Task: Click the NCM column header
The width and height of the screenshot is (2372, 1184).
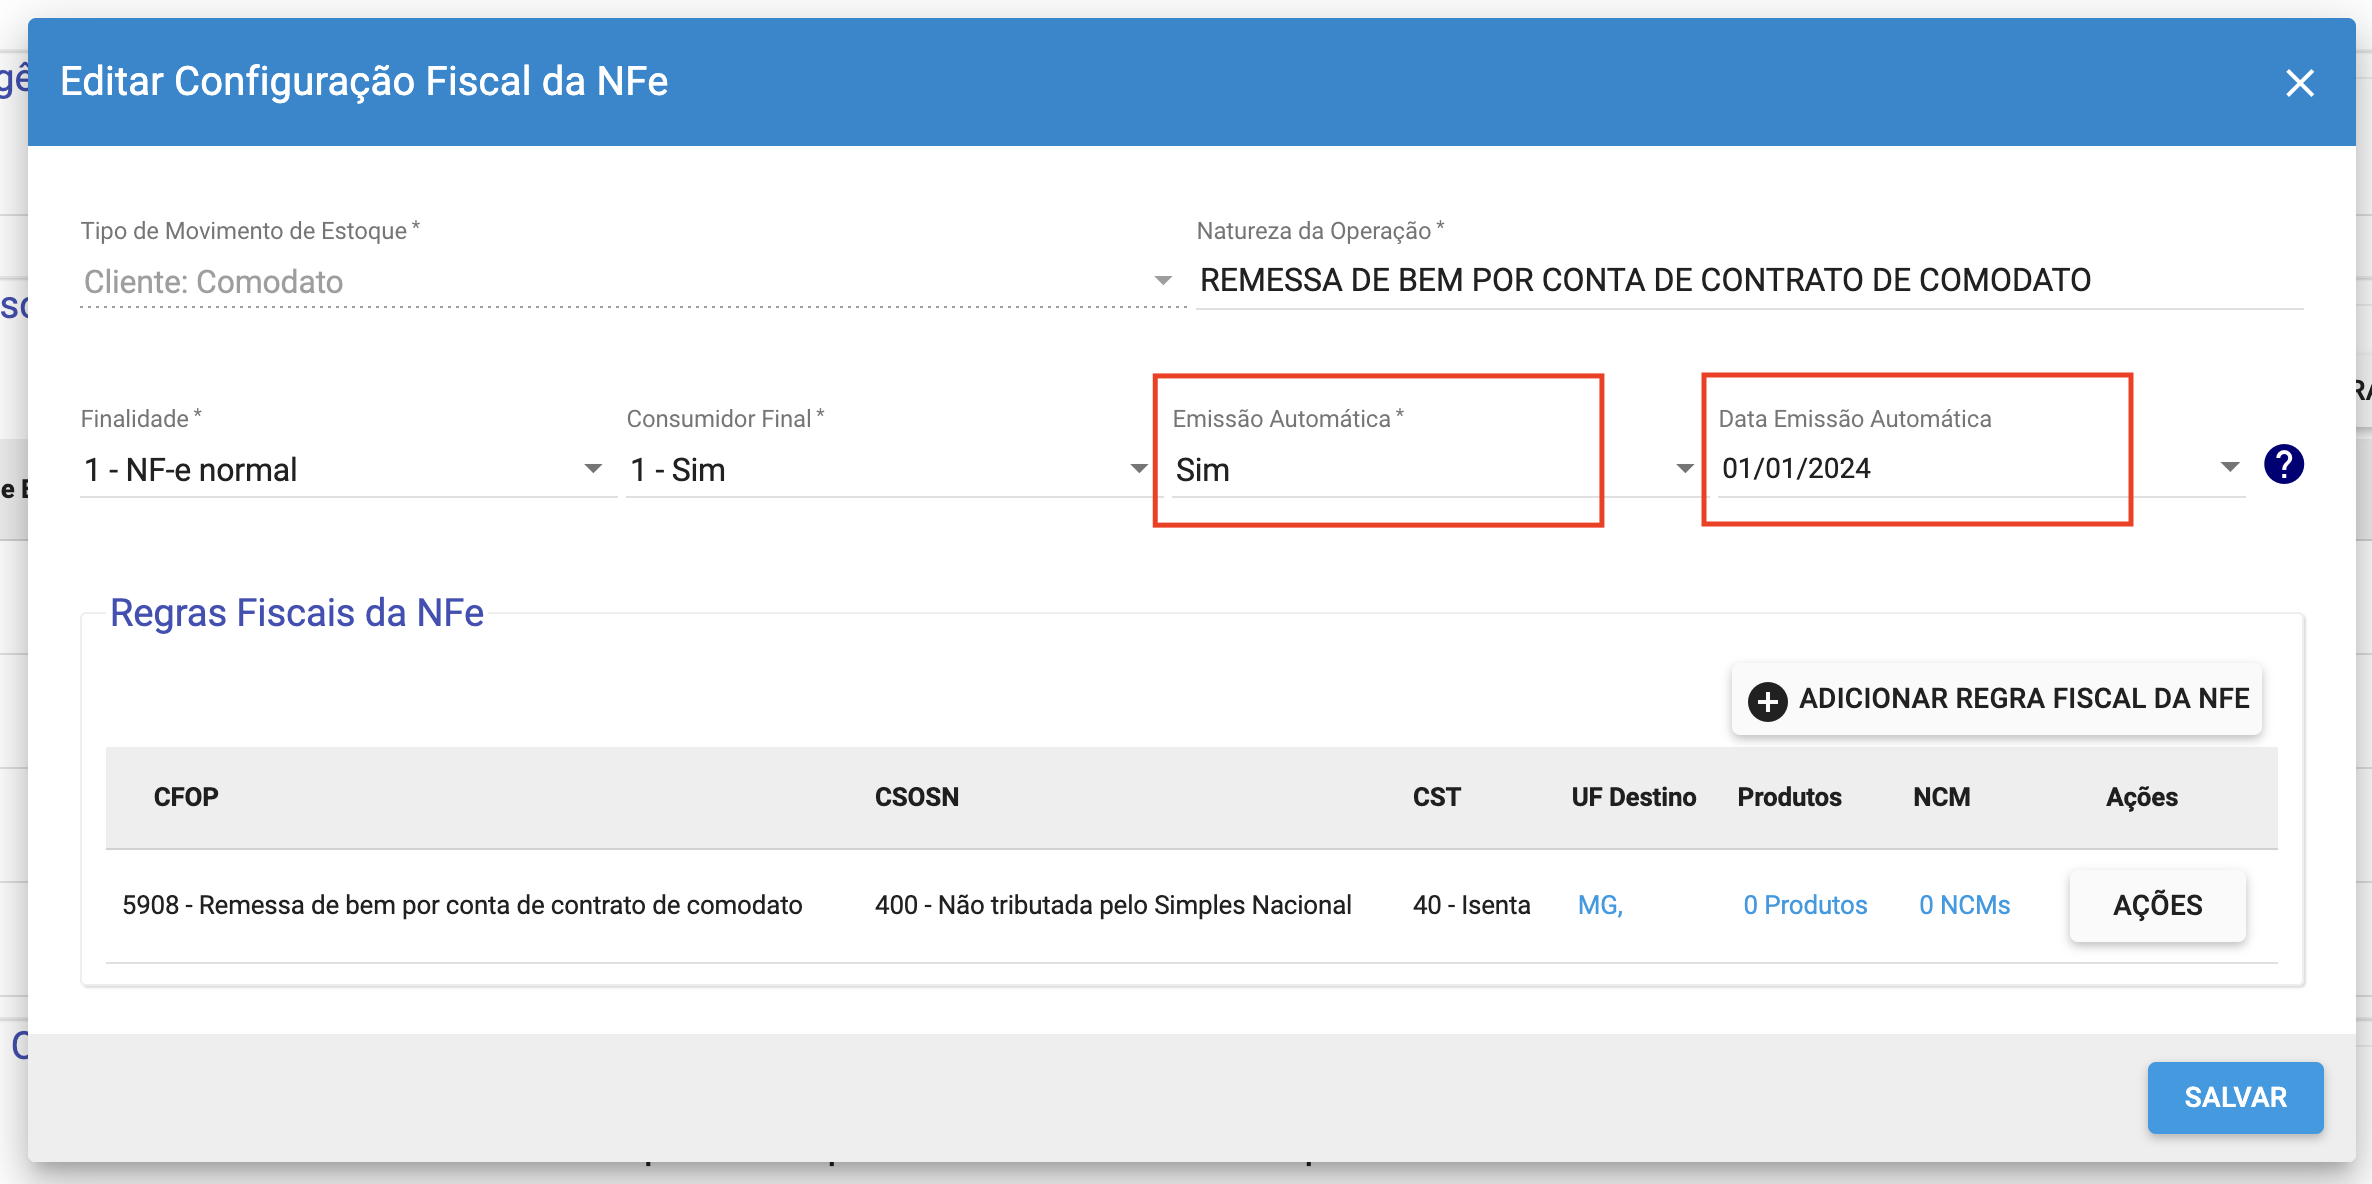Action: coord(1942,797)
